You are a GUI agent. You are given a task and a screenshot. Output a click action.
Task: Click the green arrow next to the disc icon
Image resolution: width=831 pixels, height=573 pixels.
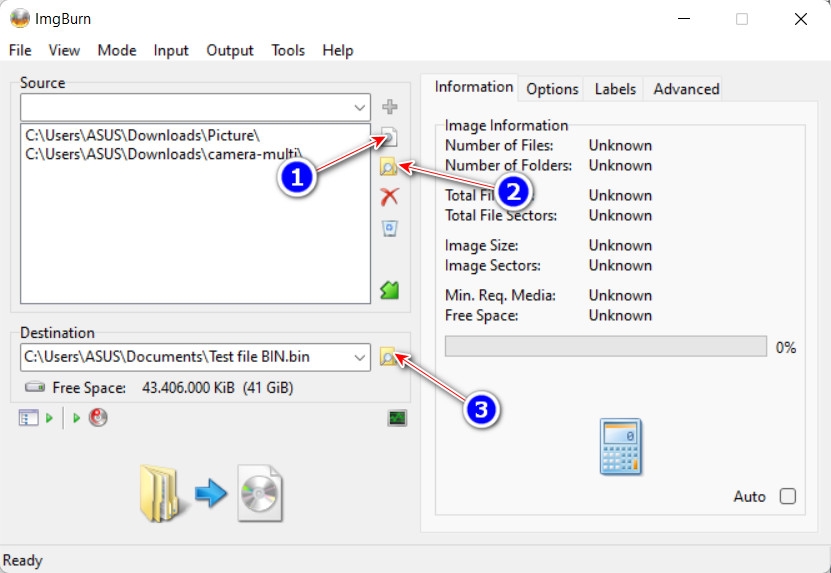pyautogui.click(x=76, y=418)
